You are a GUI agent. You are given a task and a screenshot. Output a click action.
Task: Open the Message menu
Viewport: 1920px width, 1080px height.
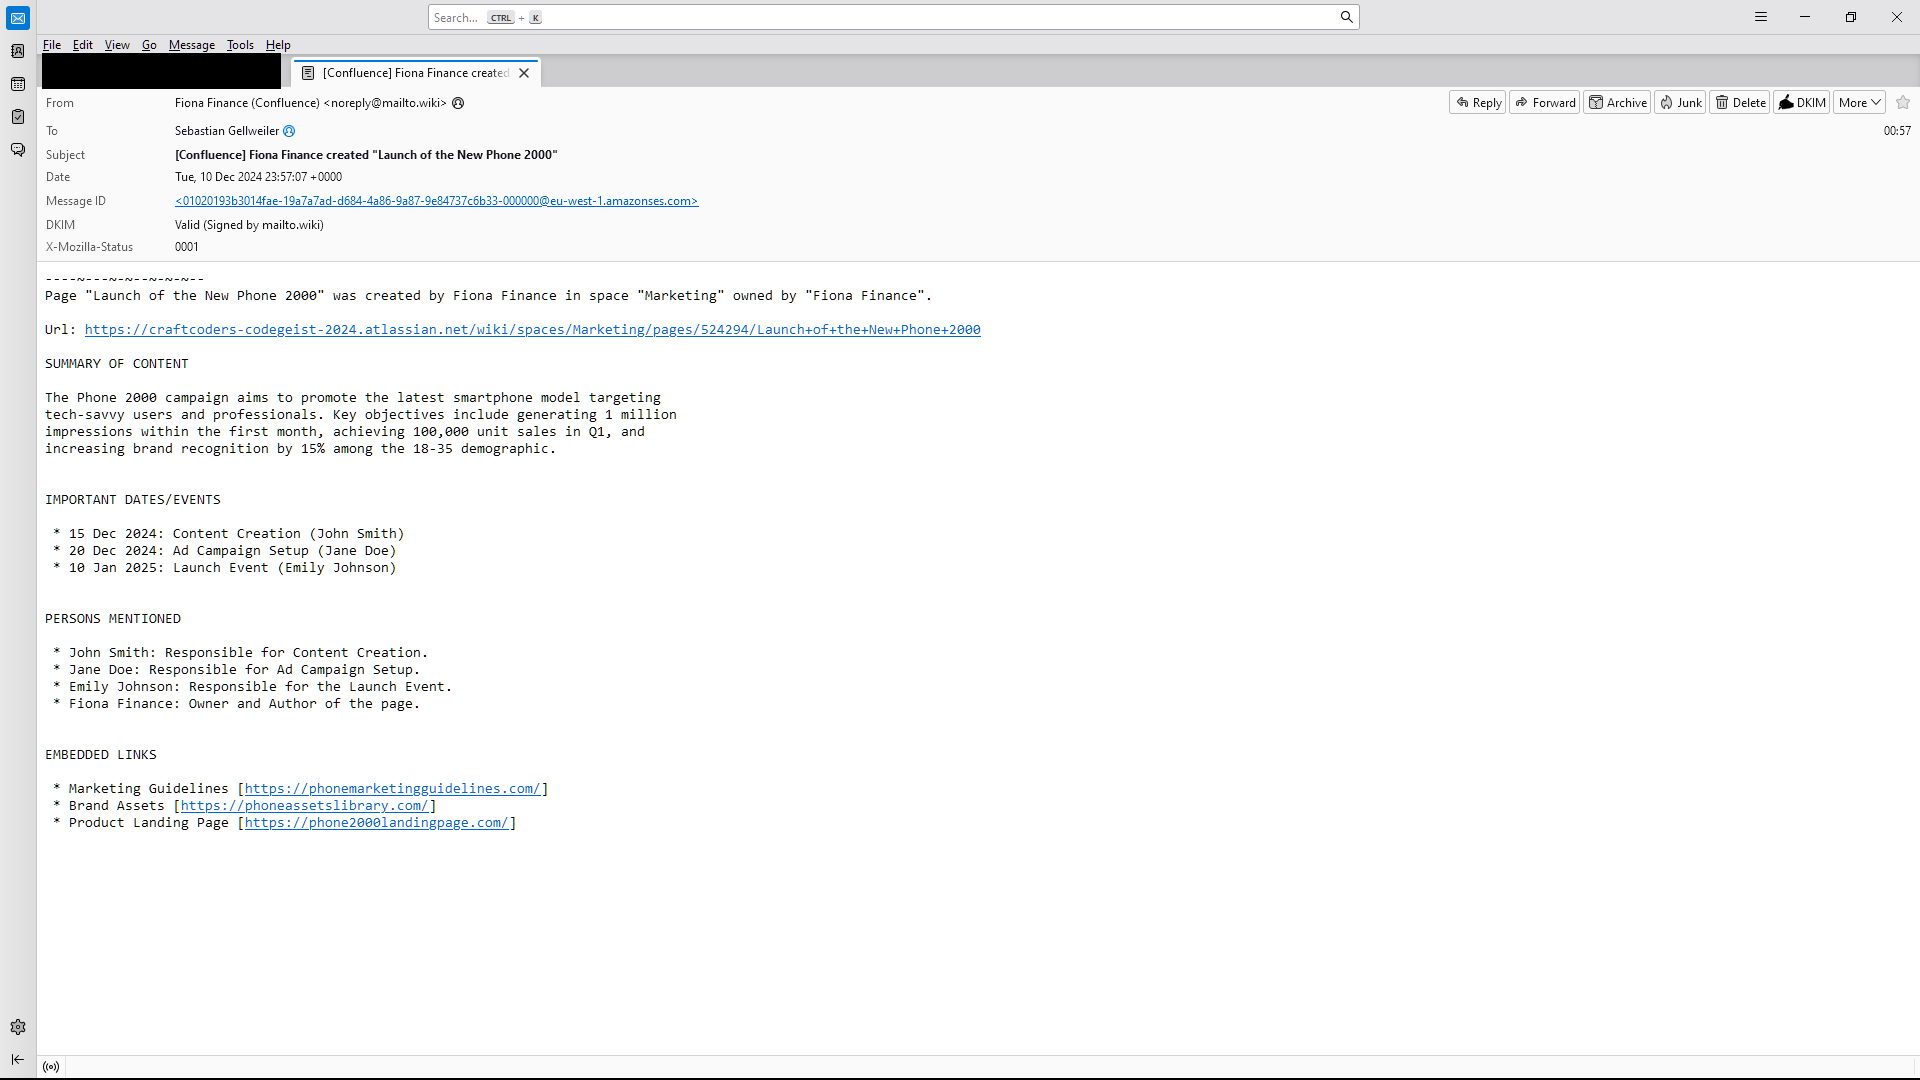[x=191, y=45]
